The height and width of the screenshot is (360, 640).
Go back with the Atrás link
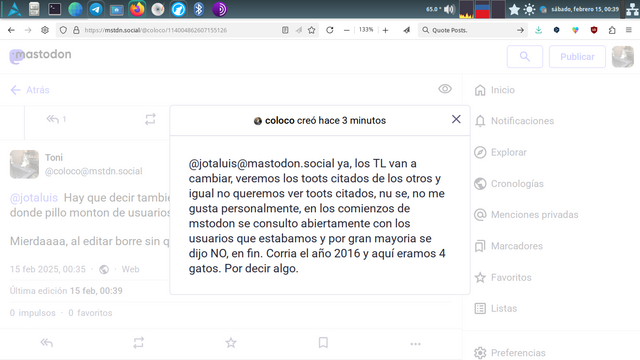coord(30,90)
